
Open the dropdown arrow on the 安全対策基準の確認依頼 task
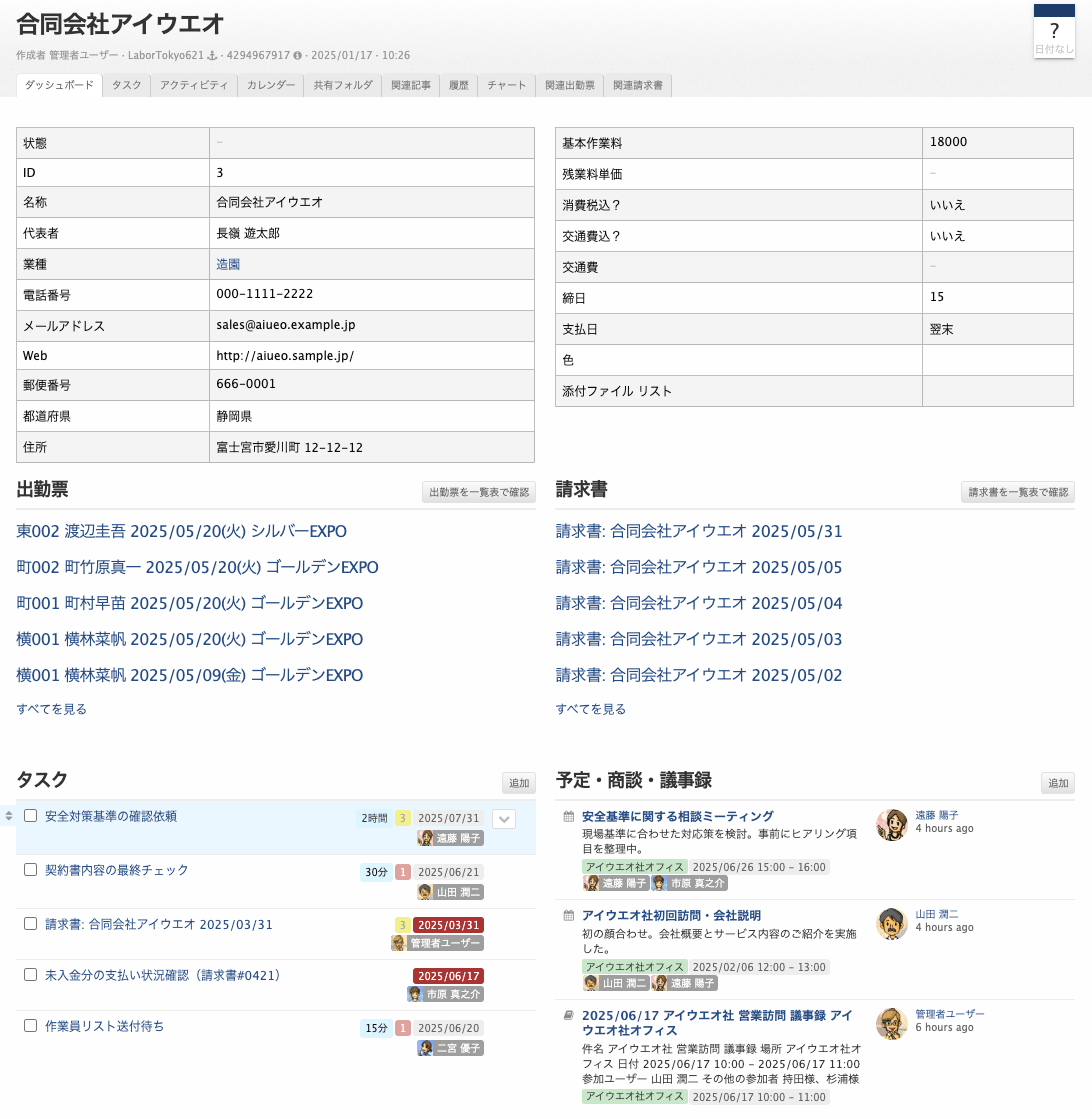pos(505,819)
